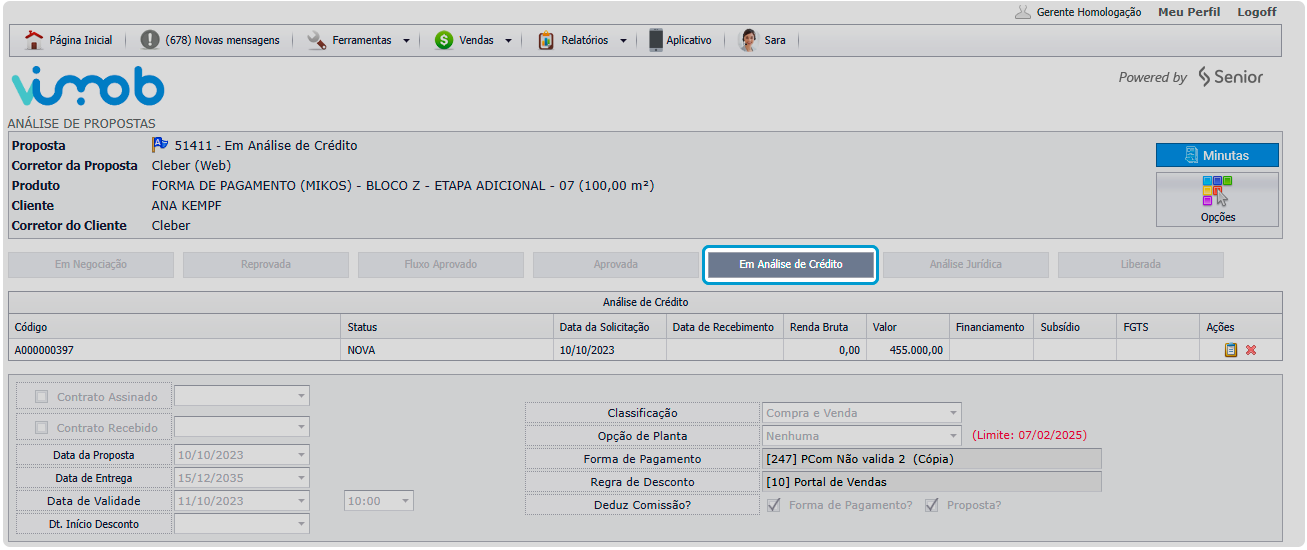The width and height of the screenshot is (1307, 550).
Task: Open Relatórios menu
Action: tap(585, 41)
